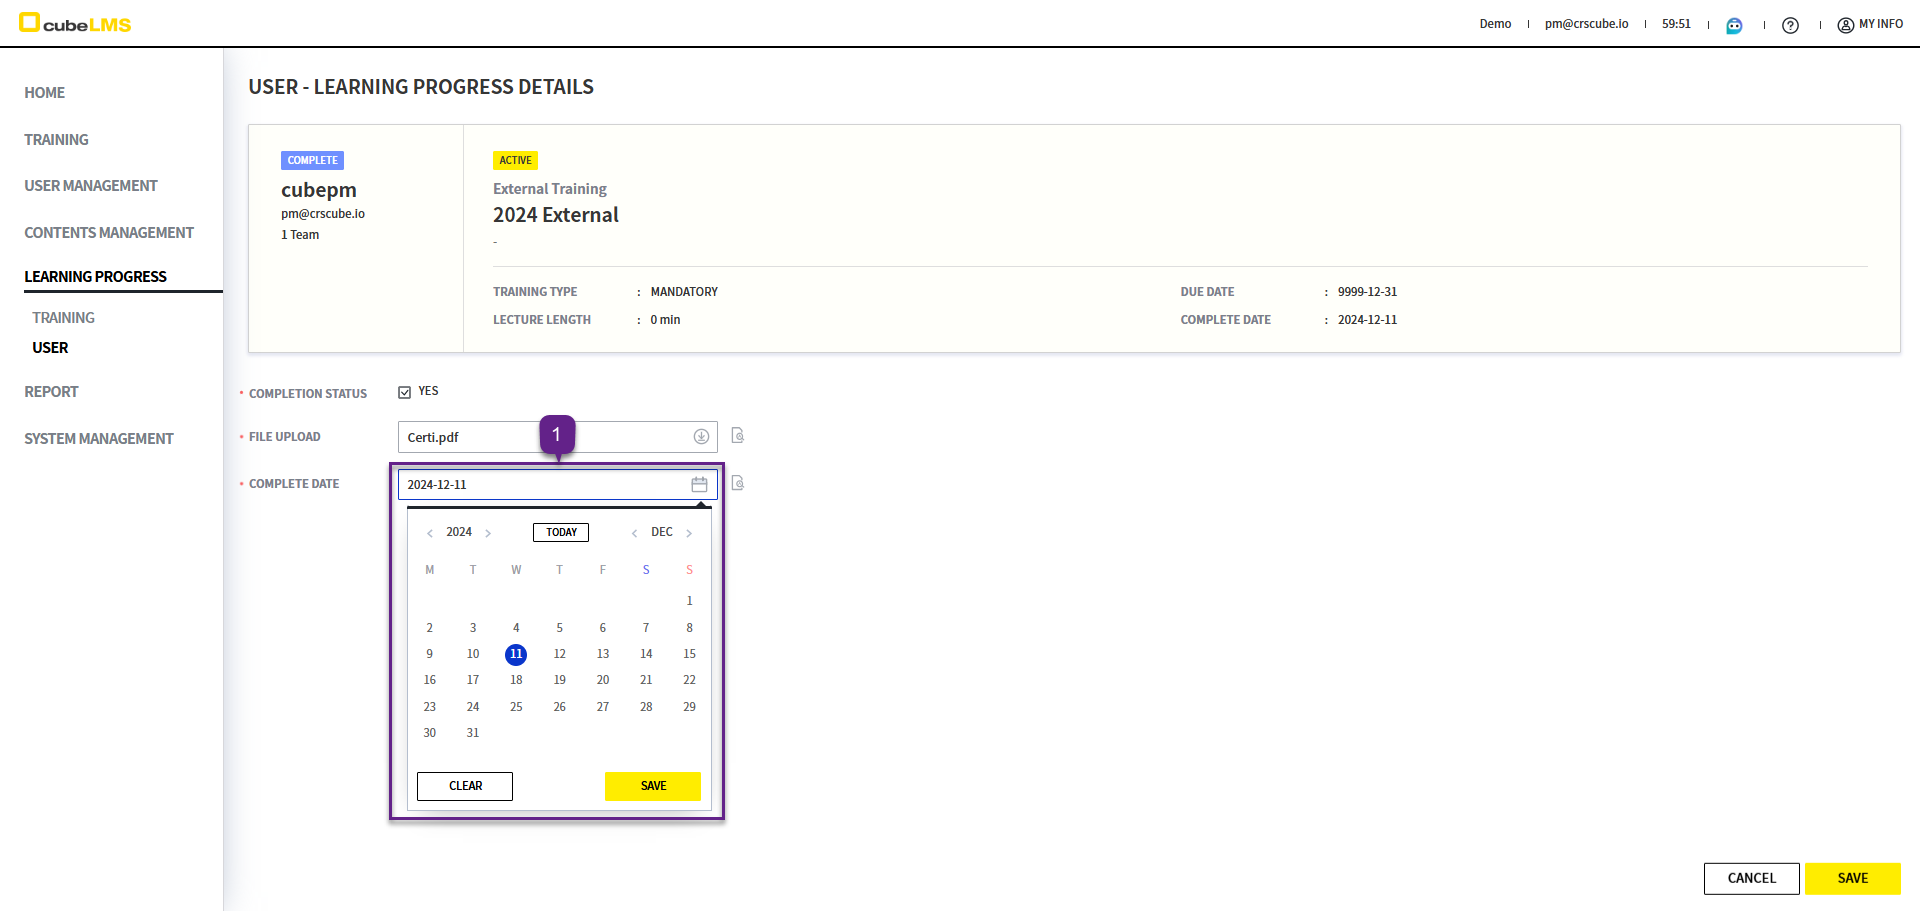Open the chatbot assistant icon
This screenshot has height=911, width=1920.
click(1734, 25)
